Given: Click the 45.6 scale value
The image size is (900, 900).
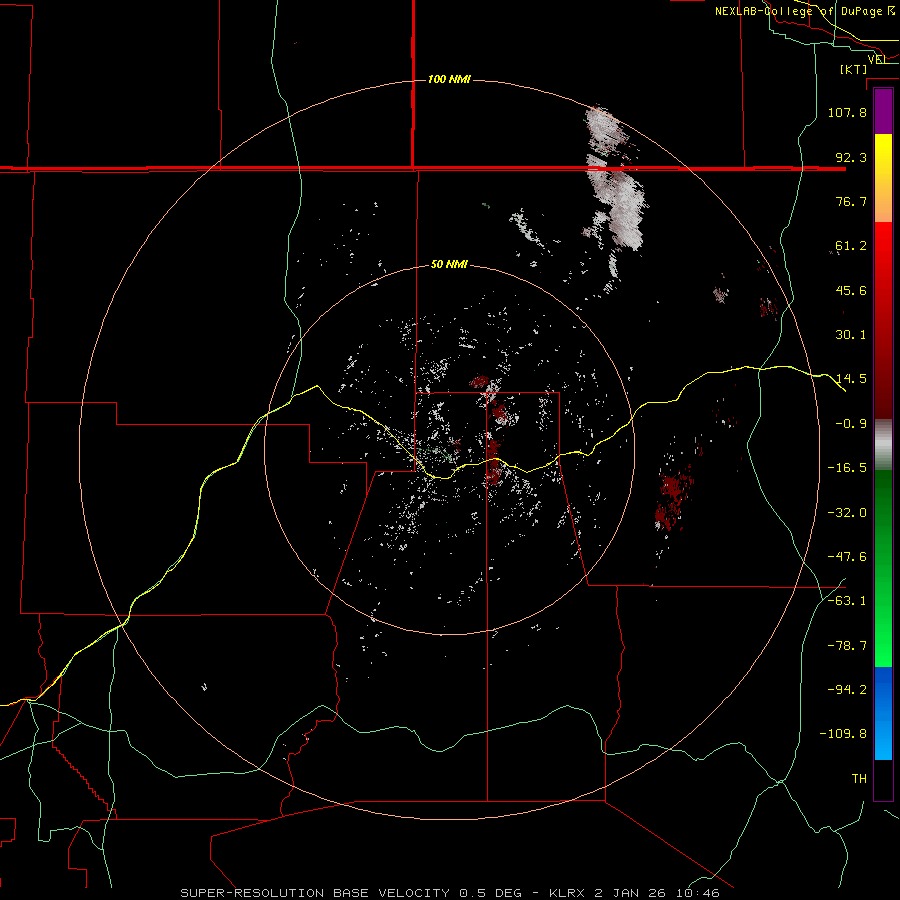Looking at the screenshot, I should (x=851, y=290).
